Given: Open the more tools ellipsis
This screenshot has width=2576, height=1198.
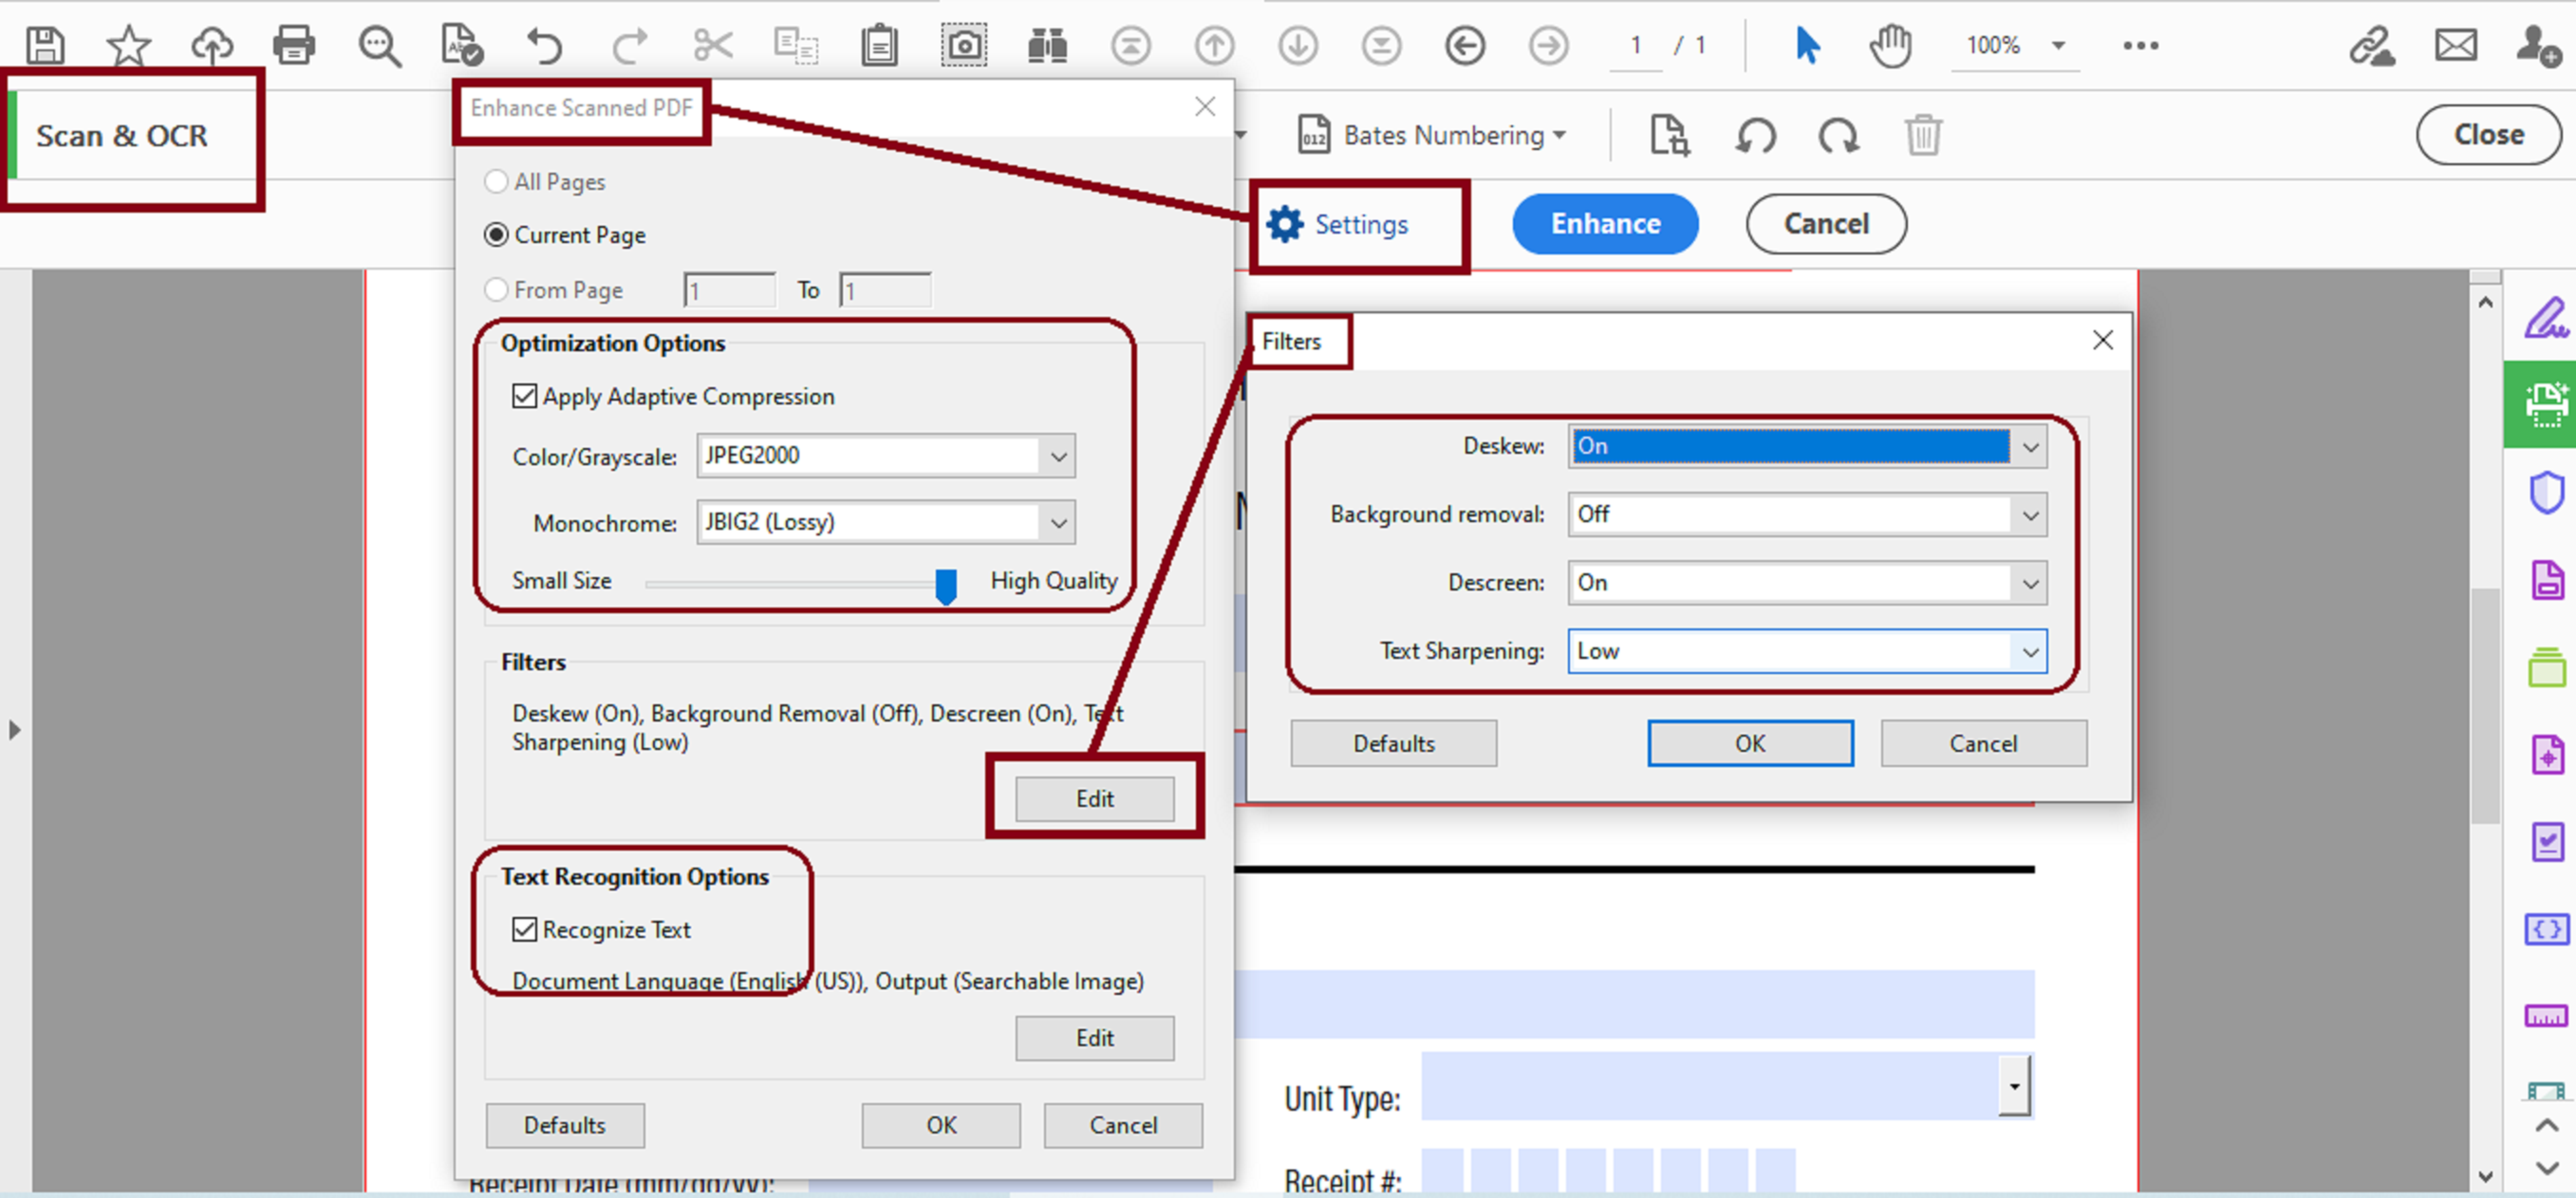Looking at the screenshot, I should 2141,45.
